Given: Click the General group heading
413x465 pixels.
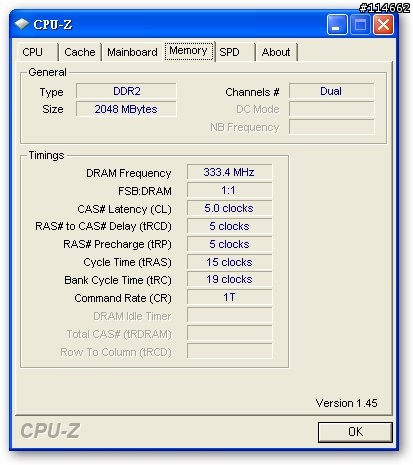Looking at the screenshot, I should pos(47,72).
